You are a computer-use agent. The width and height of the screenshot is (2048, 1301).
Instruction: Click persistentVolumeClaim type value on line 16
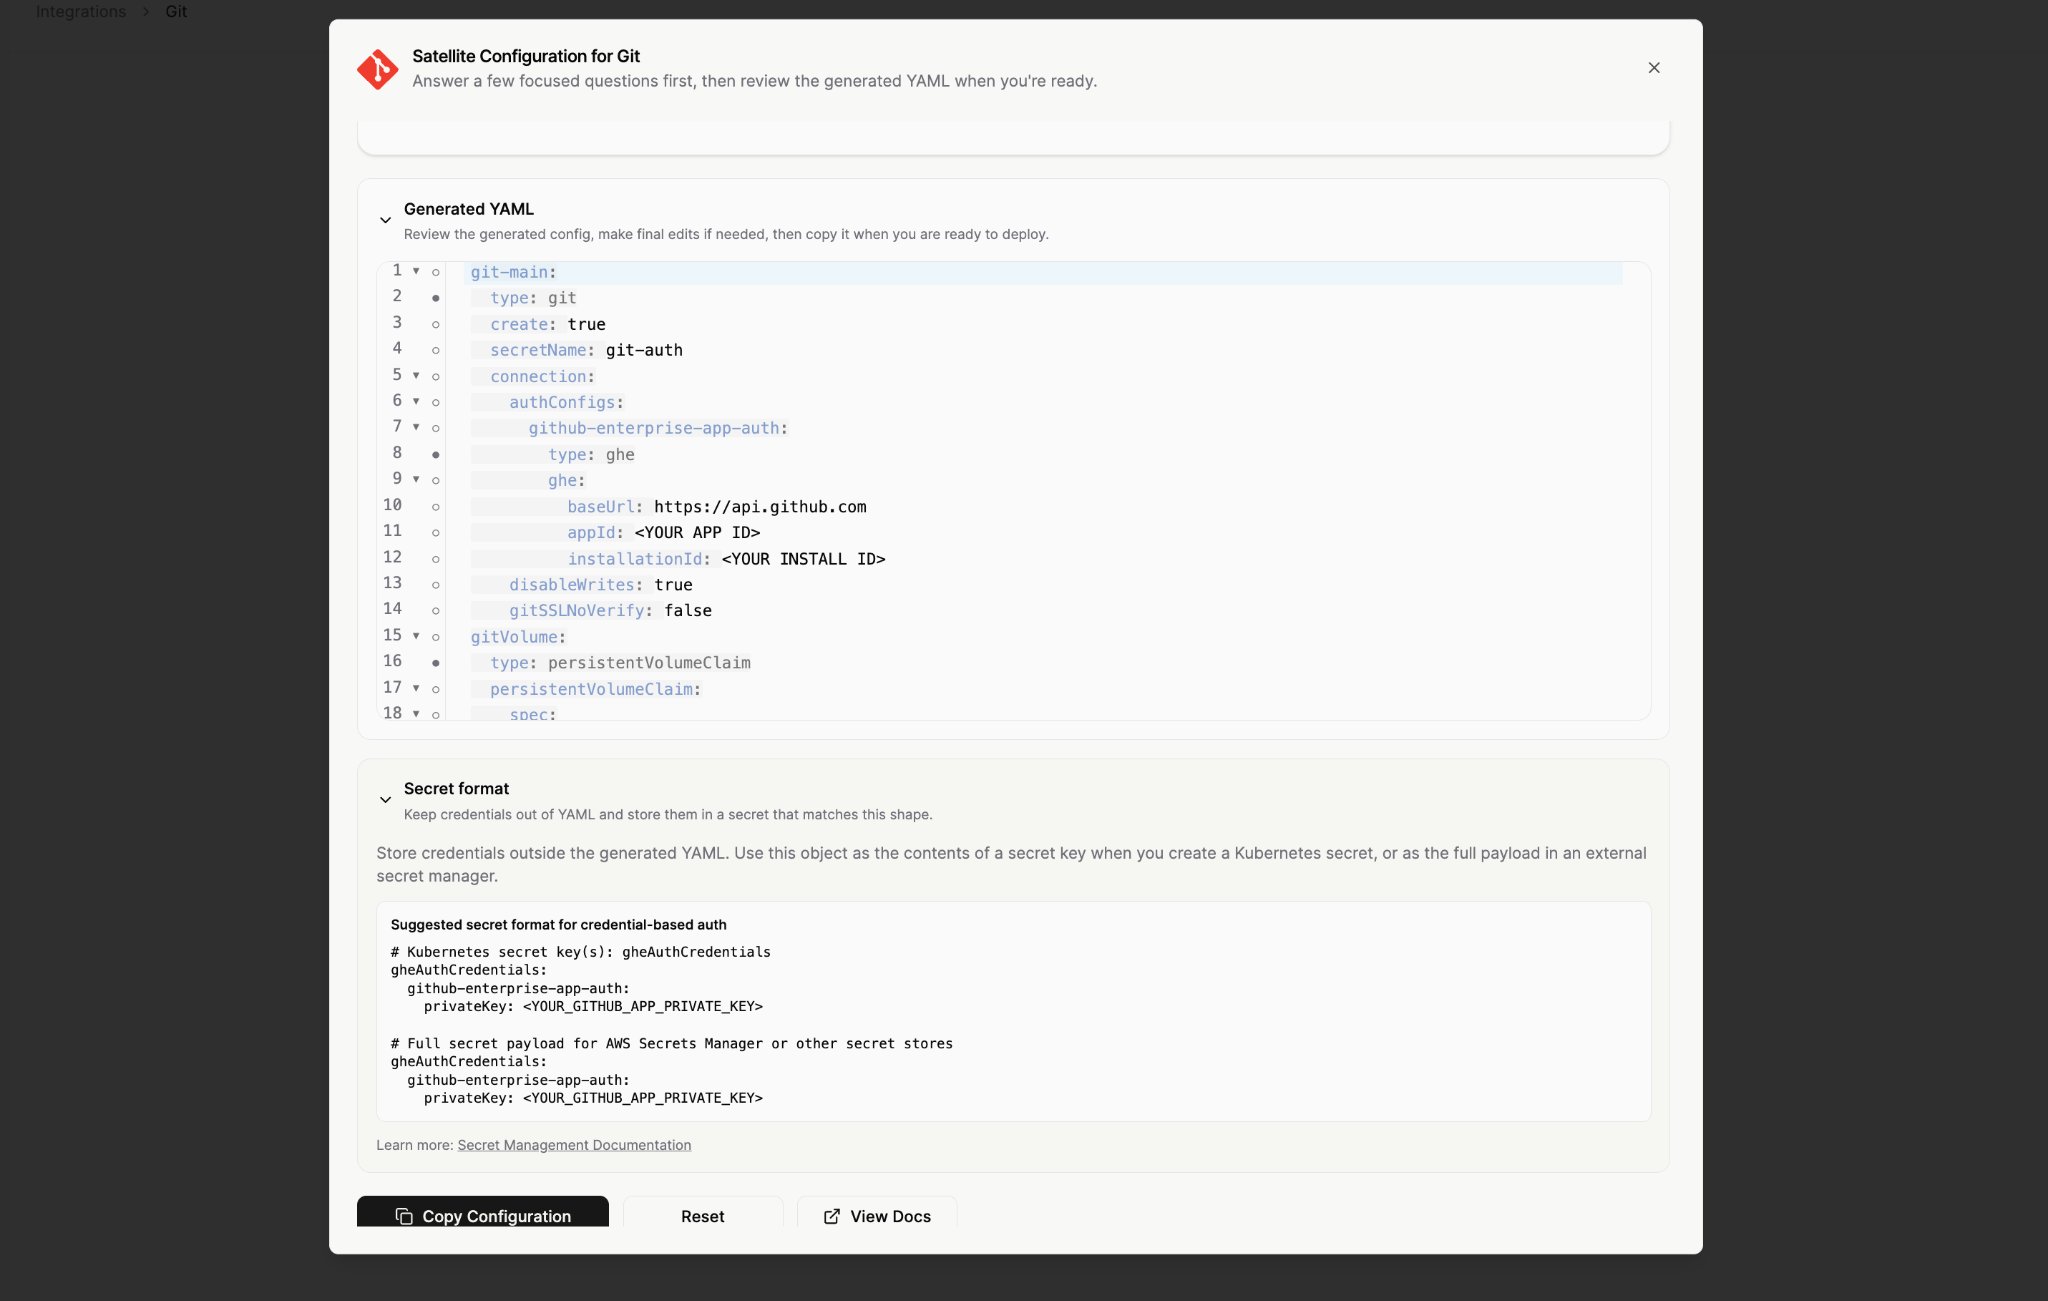(649, 663)
